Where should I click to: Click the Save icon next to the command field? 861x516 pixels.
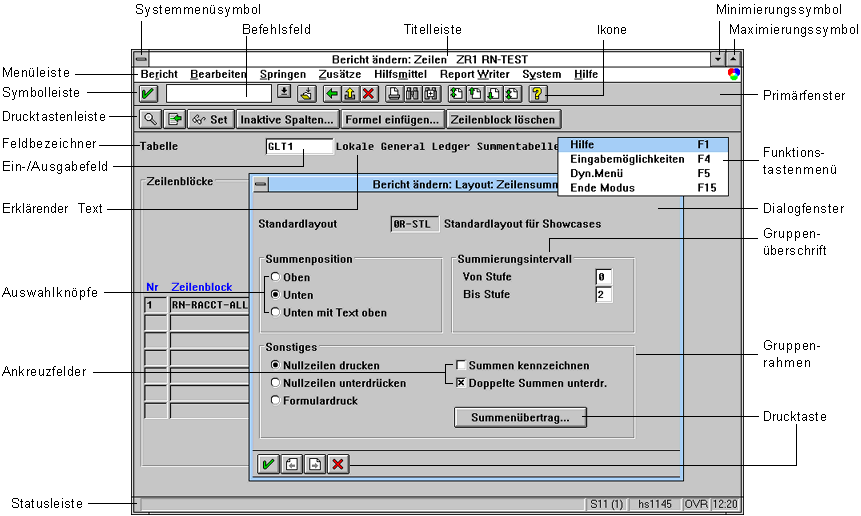point(307,94)
